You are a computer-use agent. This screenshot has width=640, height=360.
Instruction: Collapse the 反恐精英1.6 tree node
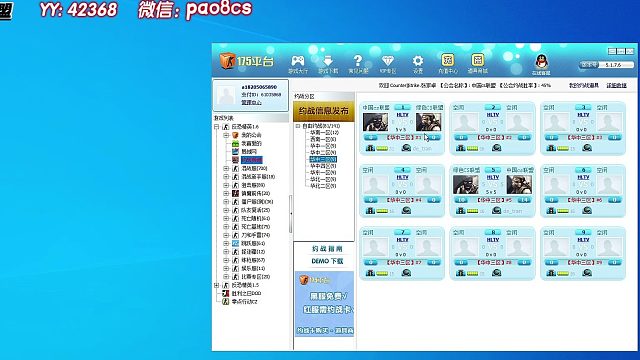217,127
